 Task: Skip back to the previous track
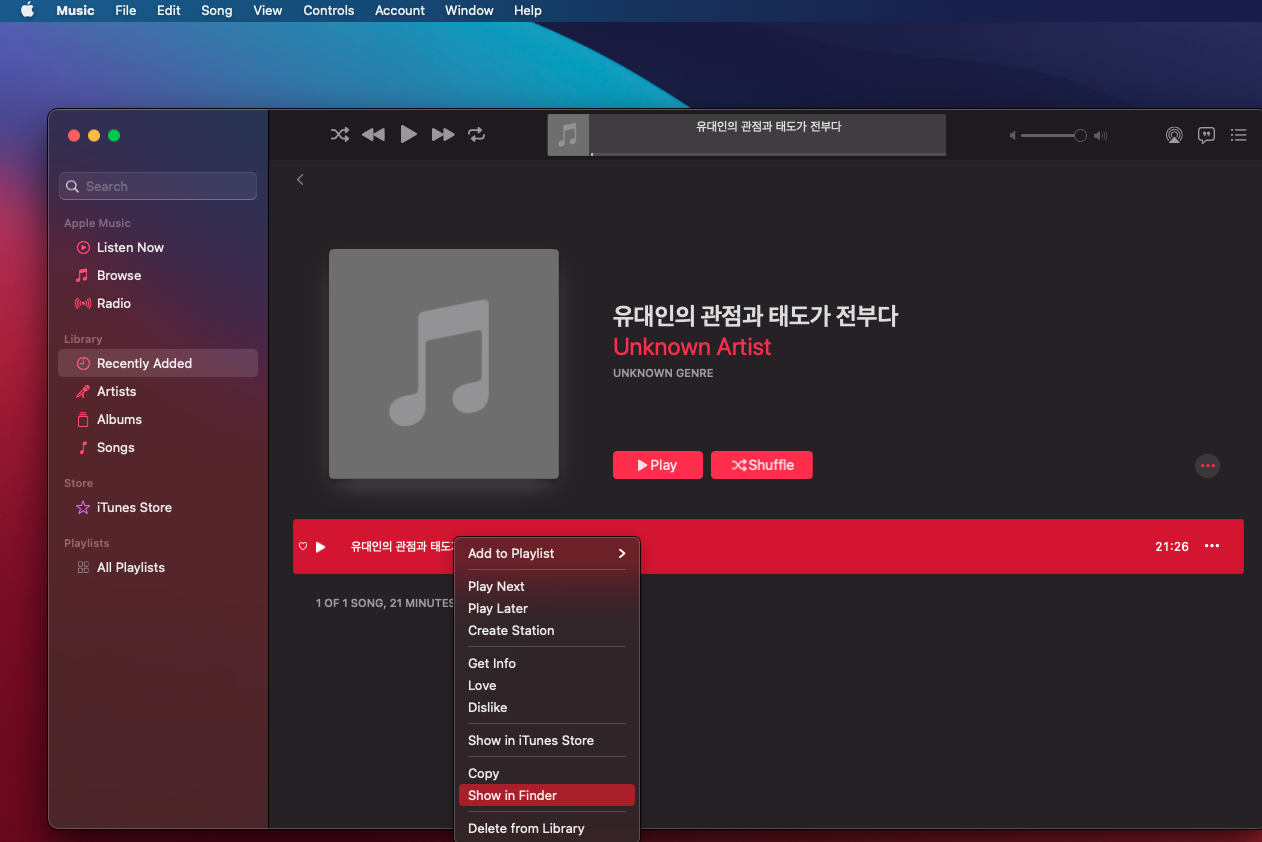(373, 134)
